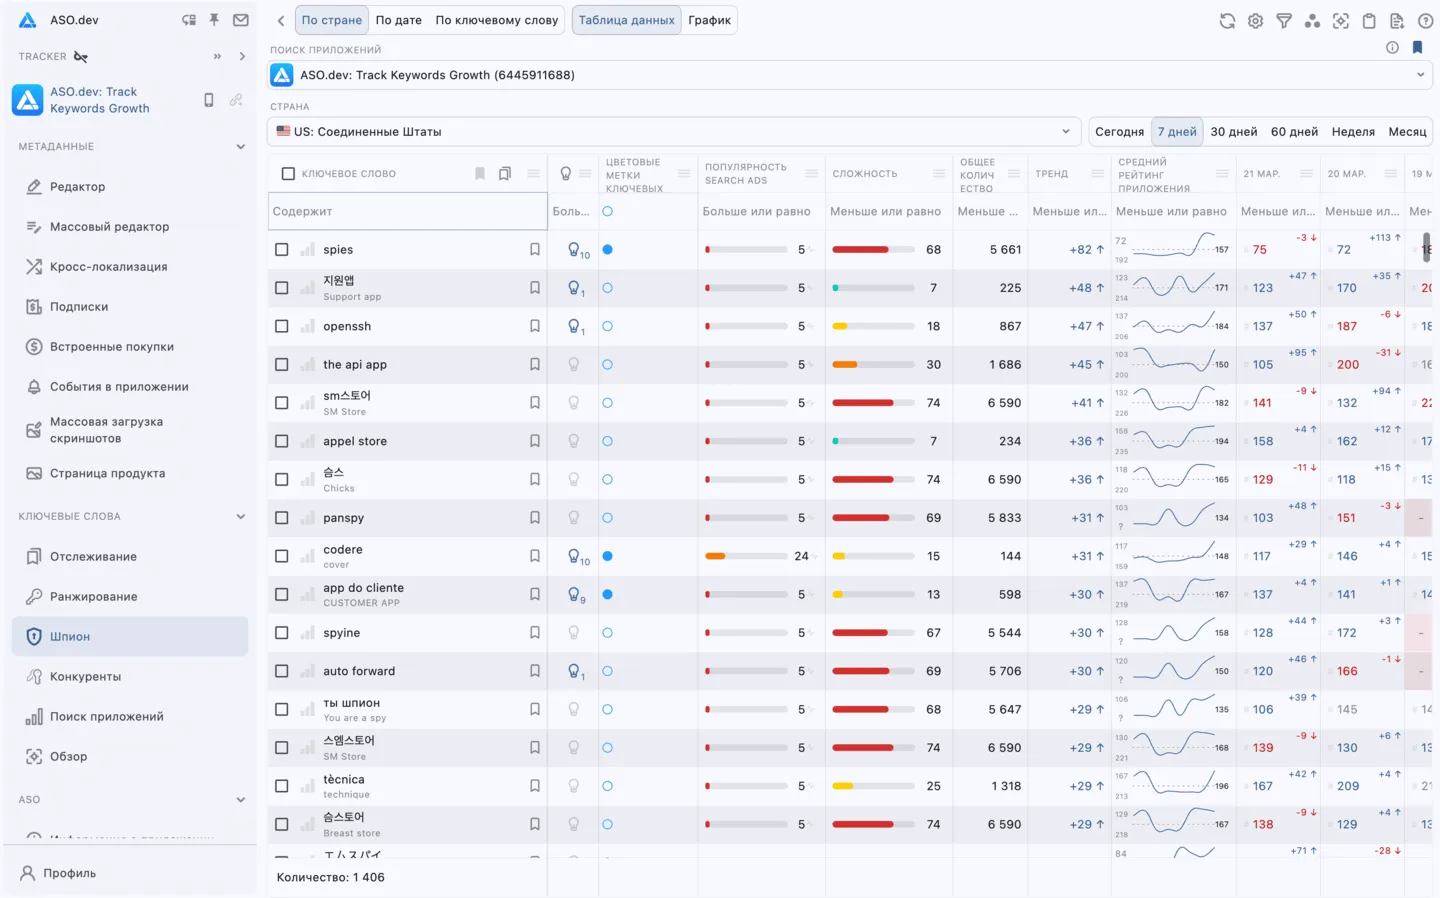Click the lightbulb icon for 'openssh' row
Screen dimensions: 1440x898
575,326
